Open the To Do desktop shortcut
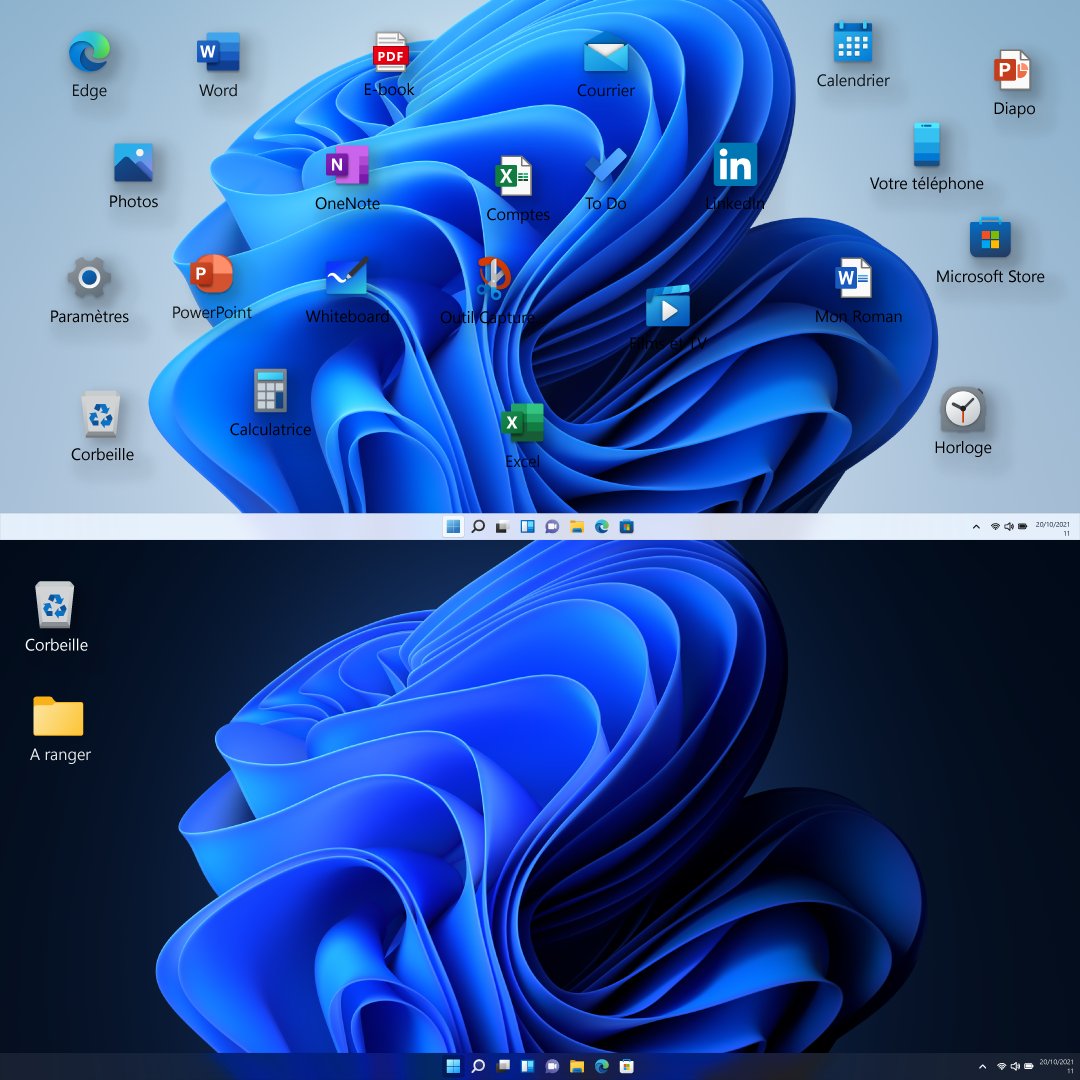The width and height of the screenshot is (1080, 1080). point(605,165)
